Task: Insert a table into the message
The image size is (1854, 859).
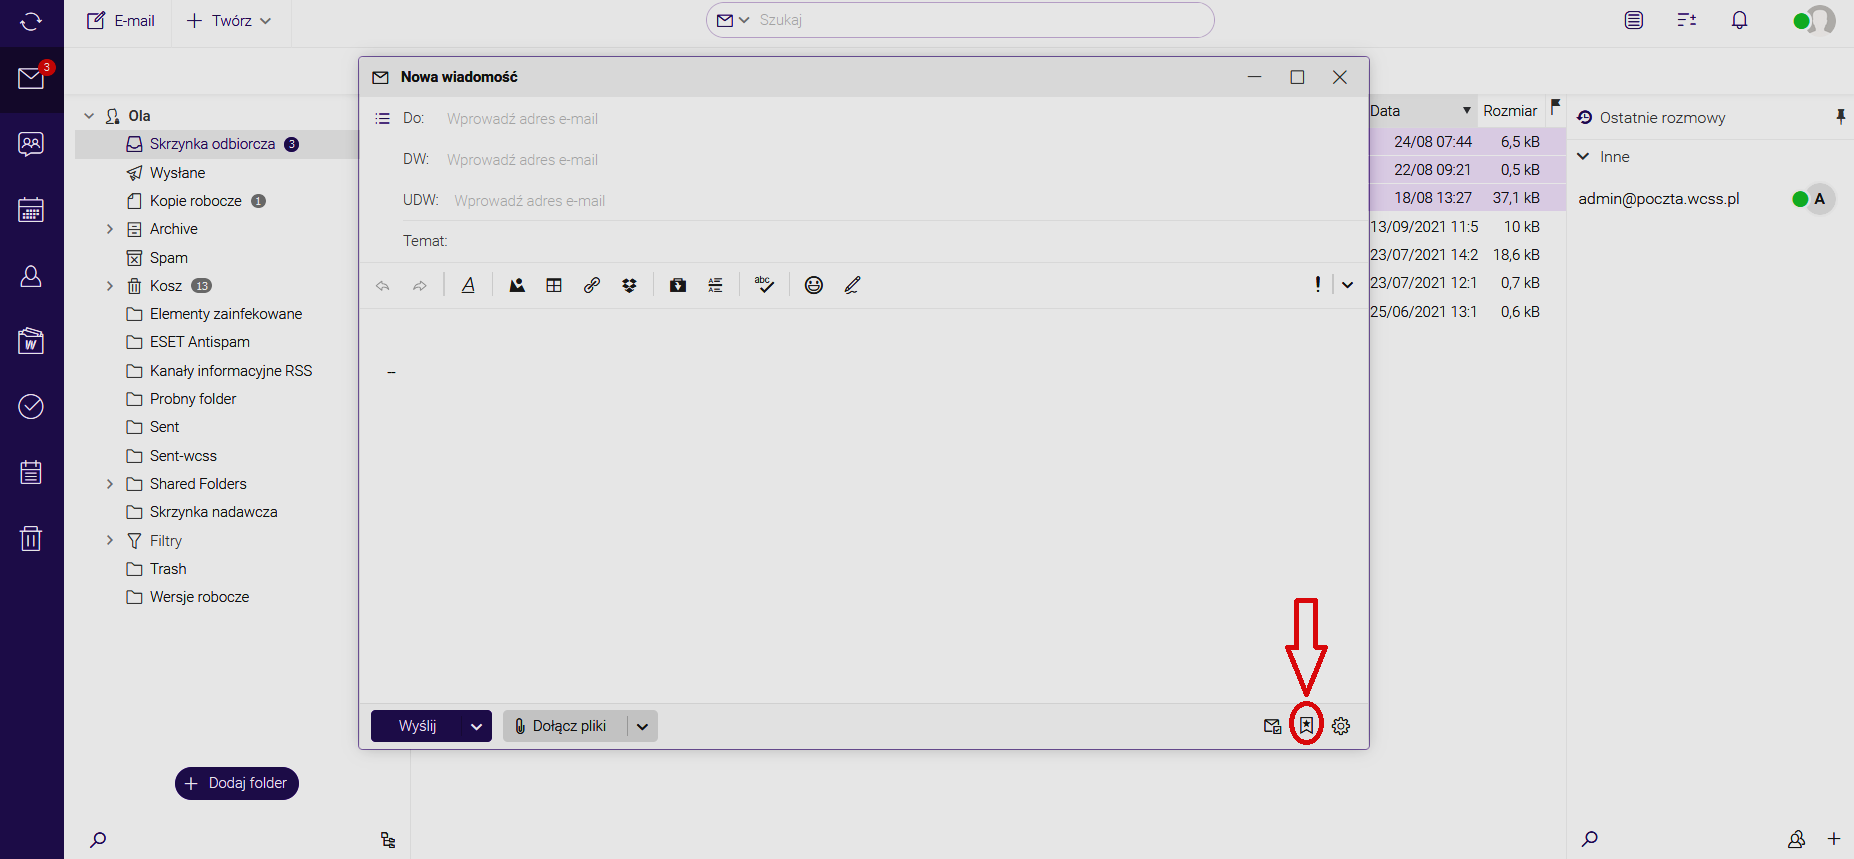Action: [554, 286]
